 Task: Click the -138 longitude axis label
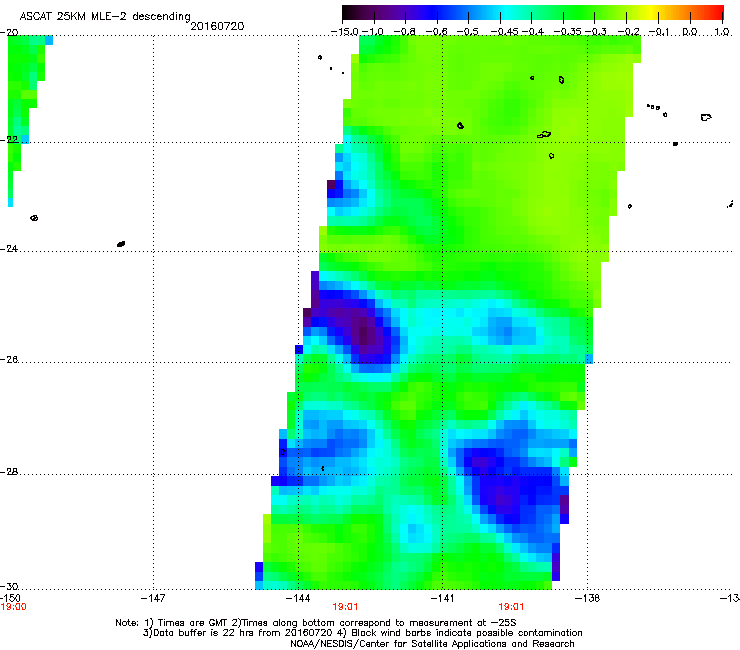pyautogui.click(x=587, y=598)
